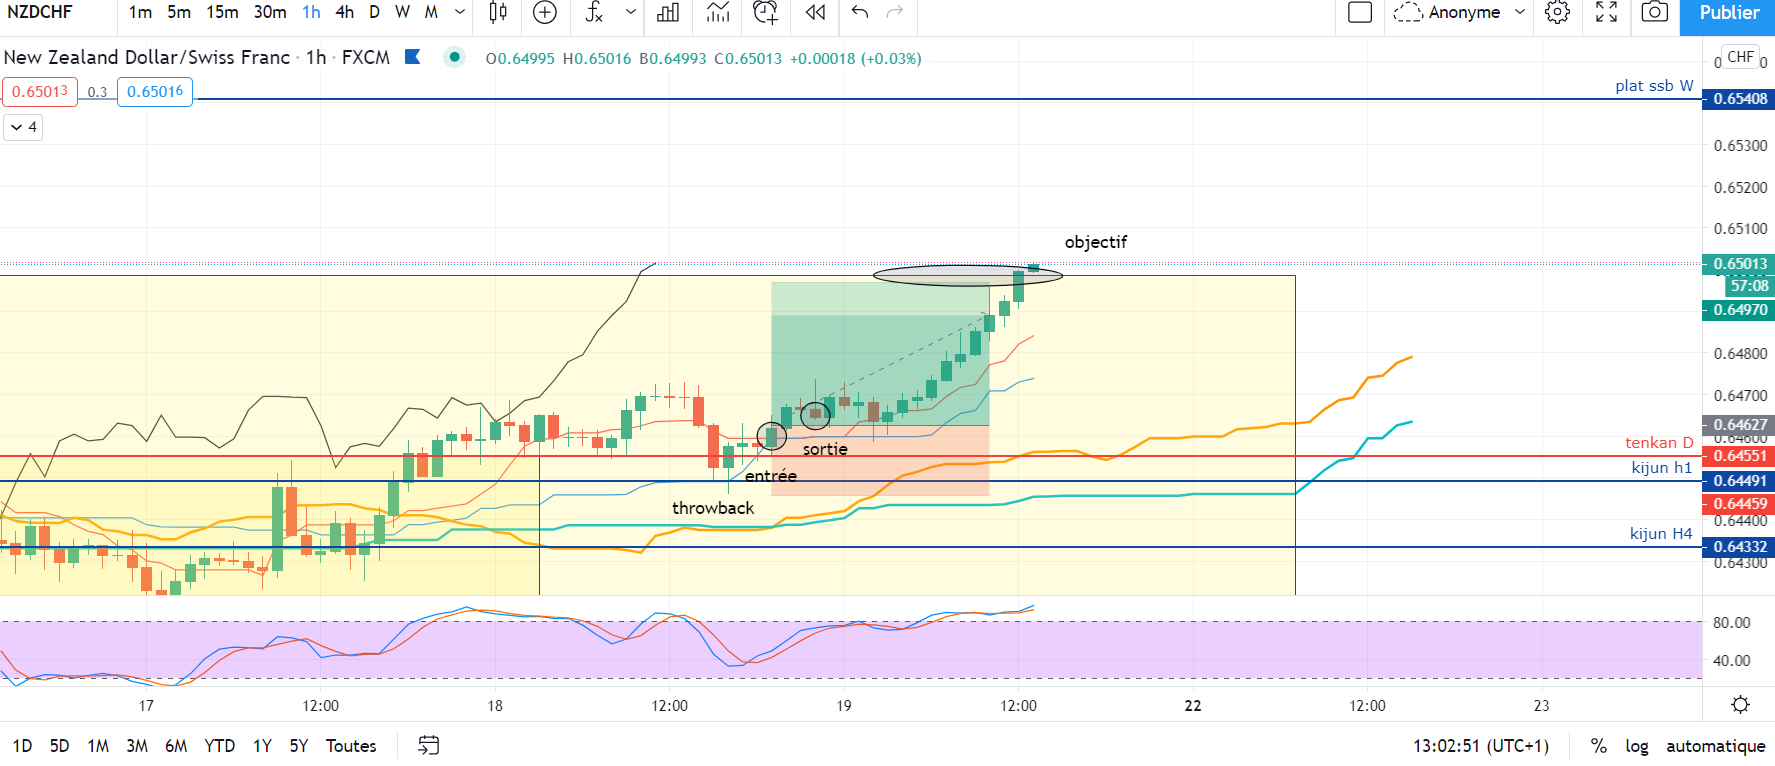Image resolution: width=1775 pixels, height=766 pixels.
Task: Click the flag icon beside FXCM
Action: [x=412, y=57]
